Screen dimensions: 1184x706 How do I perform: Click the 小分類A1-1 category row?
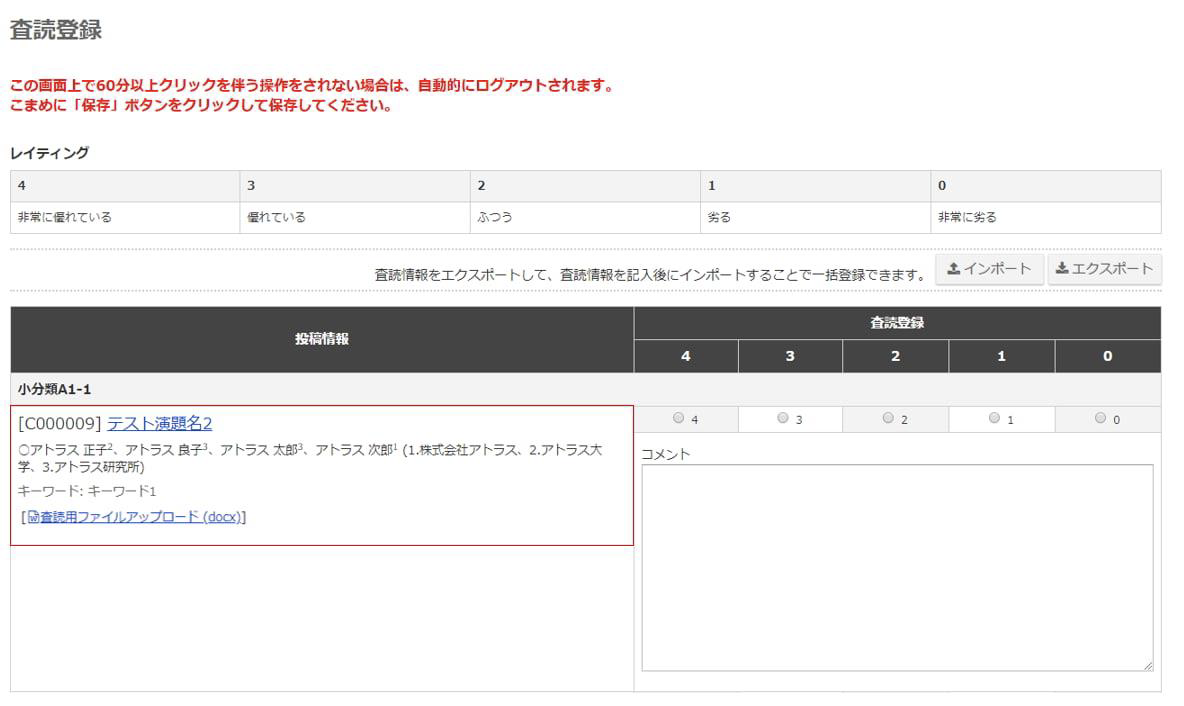(56, 389)
